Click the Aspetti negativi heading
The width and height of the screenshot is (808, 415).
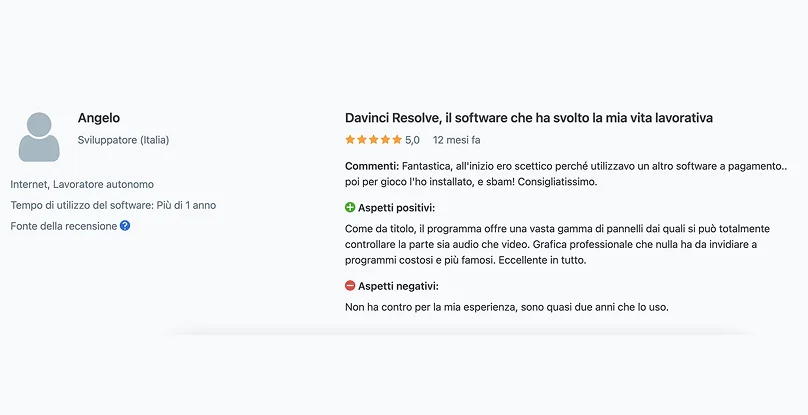click(398, 286)
